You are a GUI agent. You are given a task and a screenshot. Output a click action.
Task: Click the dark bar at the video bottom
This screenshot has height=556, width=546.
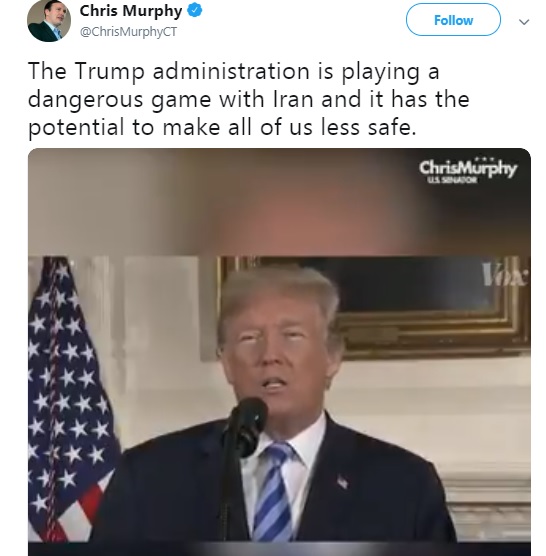point(279,549)
